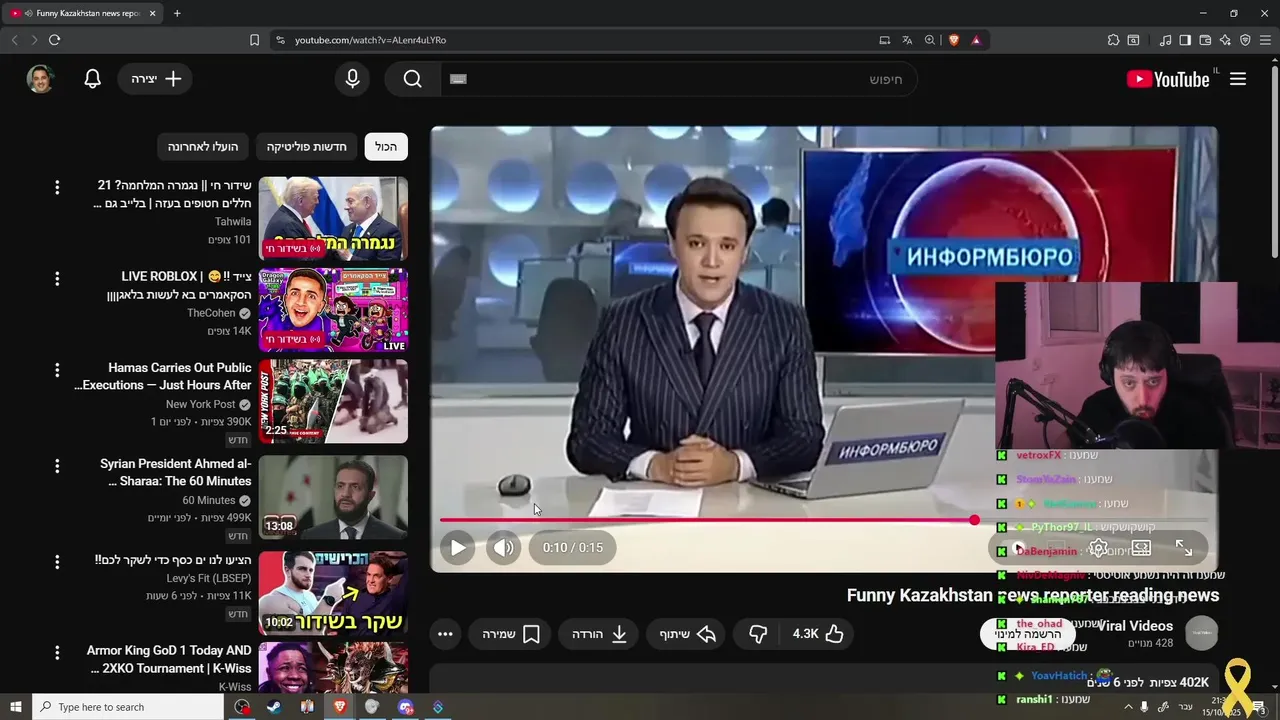The height and width of the screenshot is (720, 1280).
Task: Open Armor King GoD 1 Today video title
Action: coord(169,659)
